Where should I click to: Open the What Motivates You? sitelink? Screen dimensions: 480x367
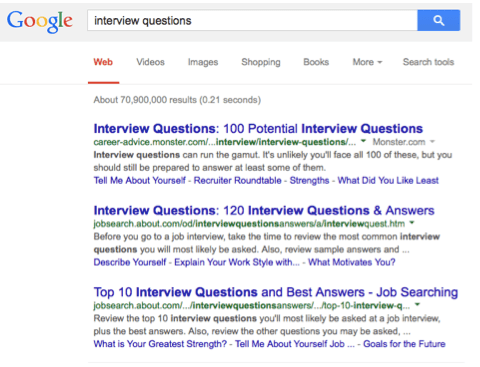tap(352, 262)
